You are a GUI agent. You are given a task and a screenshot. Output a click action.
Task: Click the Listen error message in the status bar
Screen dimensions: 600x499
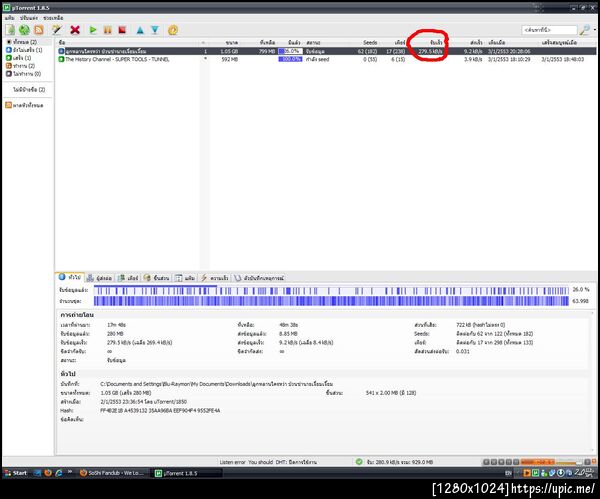pos(246,462)
